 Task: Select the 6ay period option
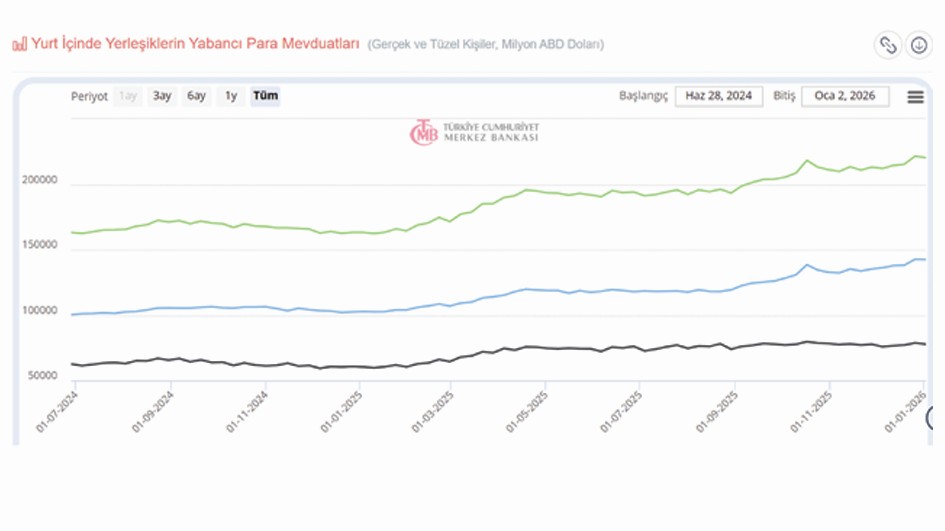point(196,97)
